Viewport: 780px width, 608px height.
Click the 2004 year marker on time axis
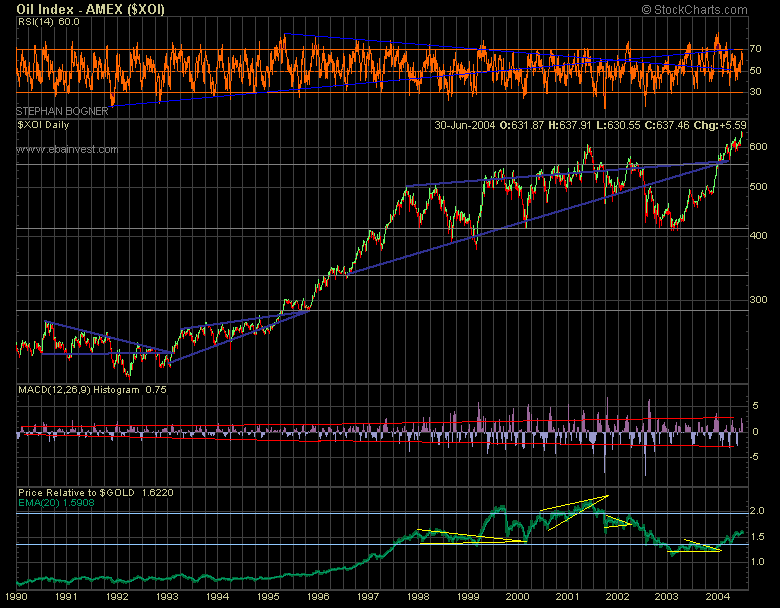[x=716, y=596]
